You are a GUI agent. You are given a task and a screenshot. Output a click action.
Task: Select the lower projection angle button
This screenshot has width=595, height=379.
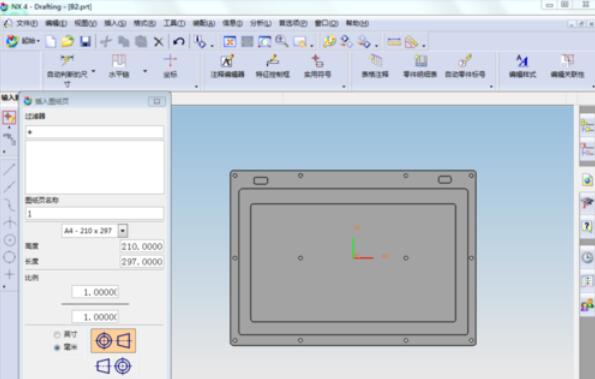[x=113, y=366]
